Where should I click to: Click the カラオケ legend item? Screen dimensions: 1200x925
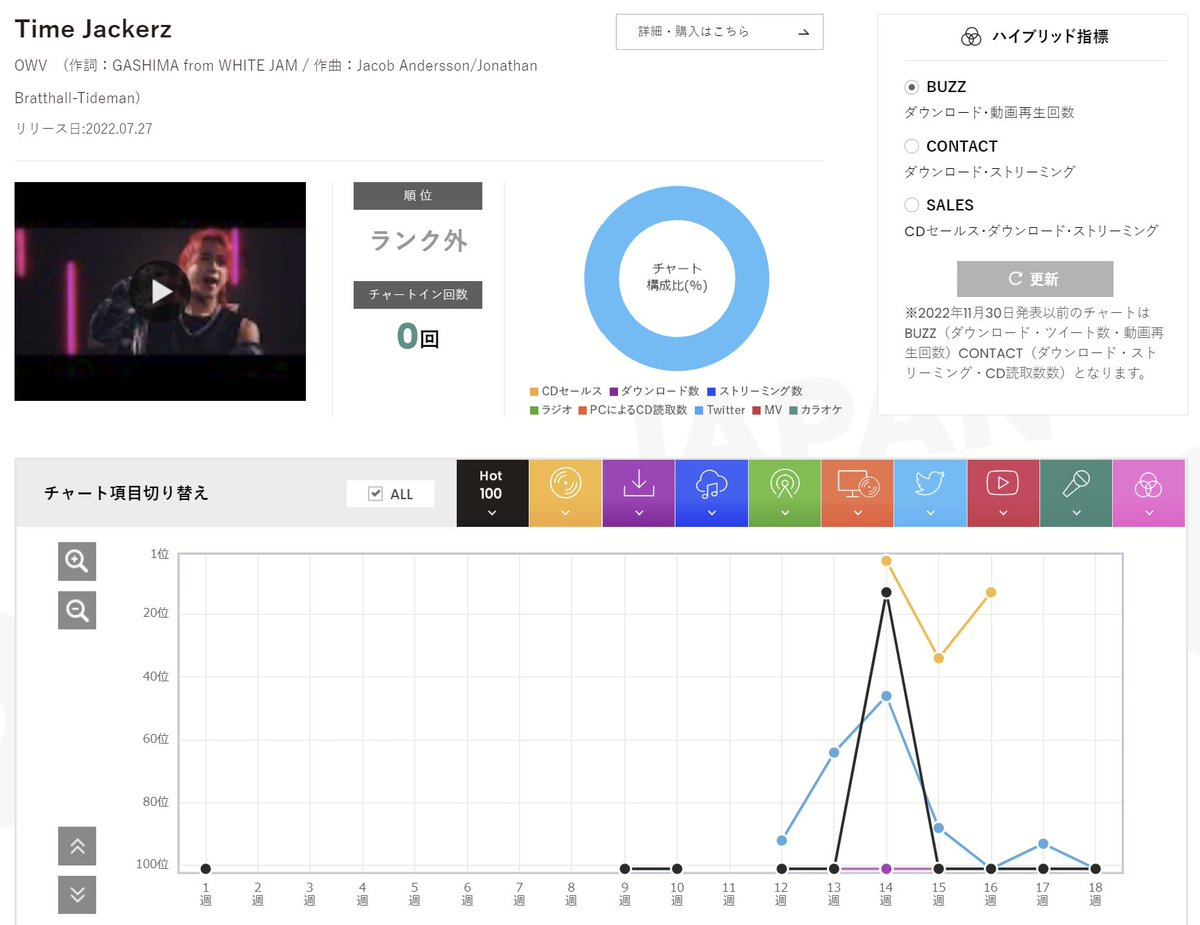[816, 410]
